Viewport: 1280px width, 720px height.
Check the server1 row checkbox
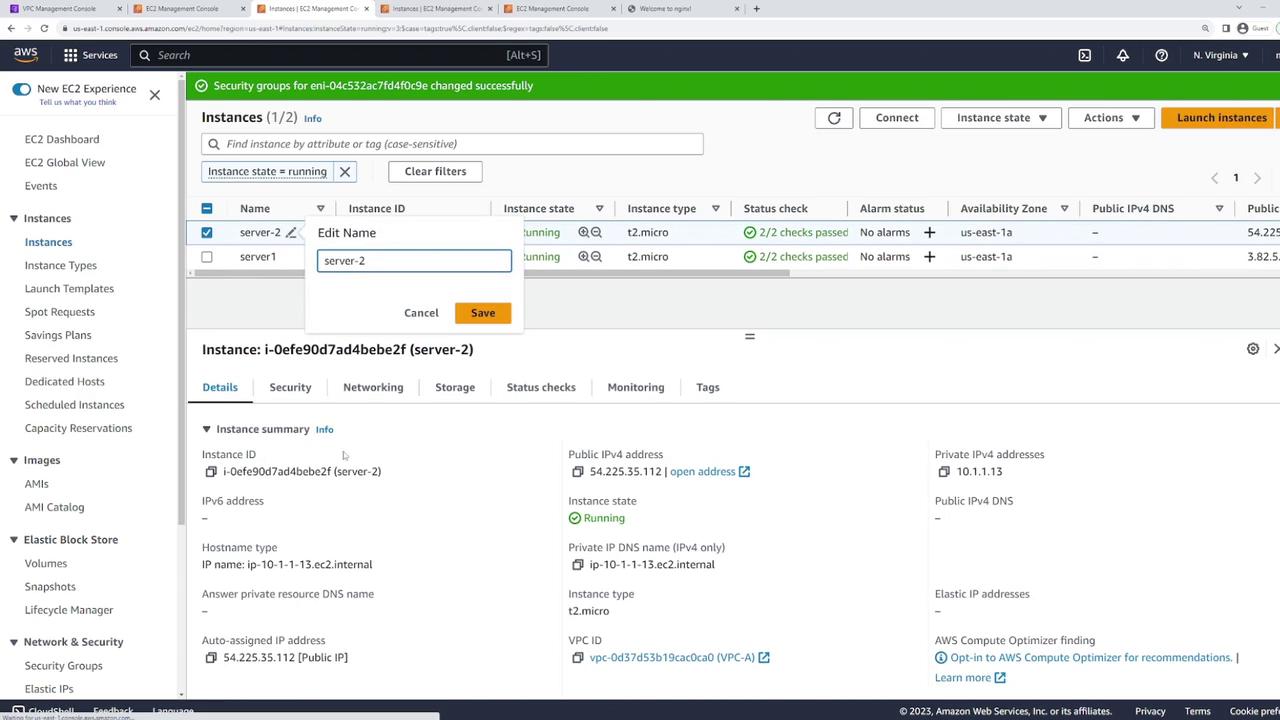207,257
